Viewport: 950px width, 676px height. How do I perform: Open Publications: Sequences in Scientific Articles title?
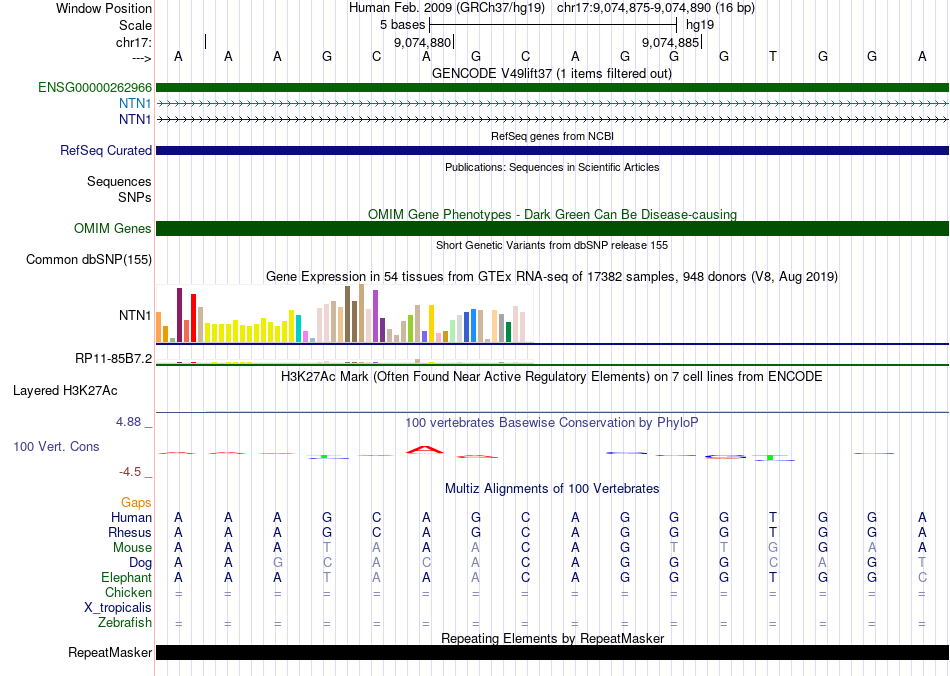[552, 167]
